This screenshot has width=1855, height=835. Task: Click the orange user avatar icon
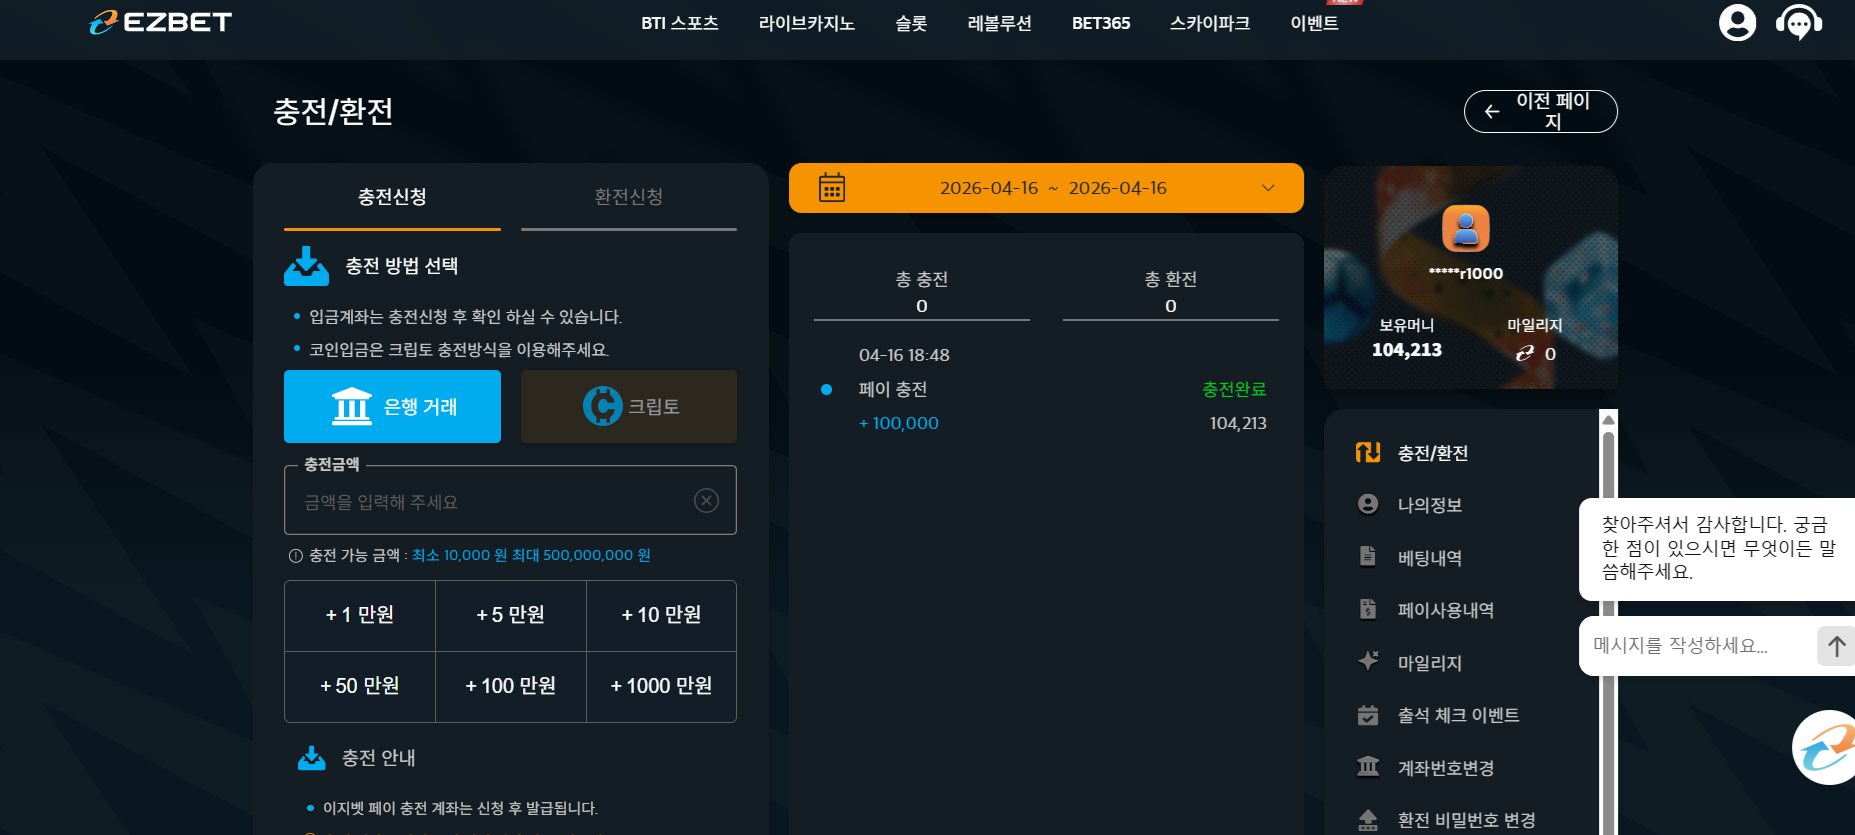(1466, 229)
